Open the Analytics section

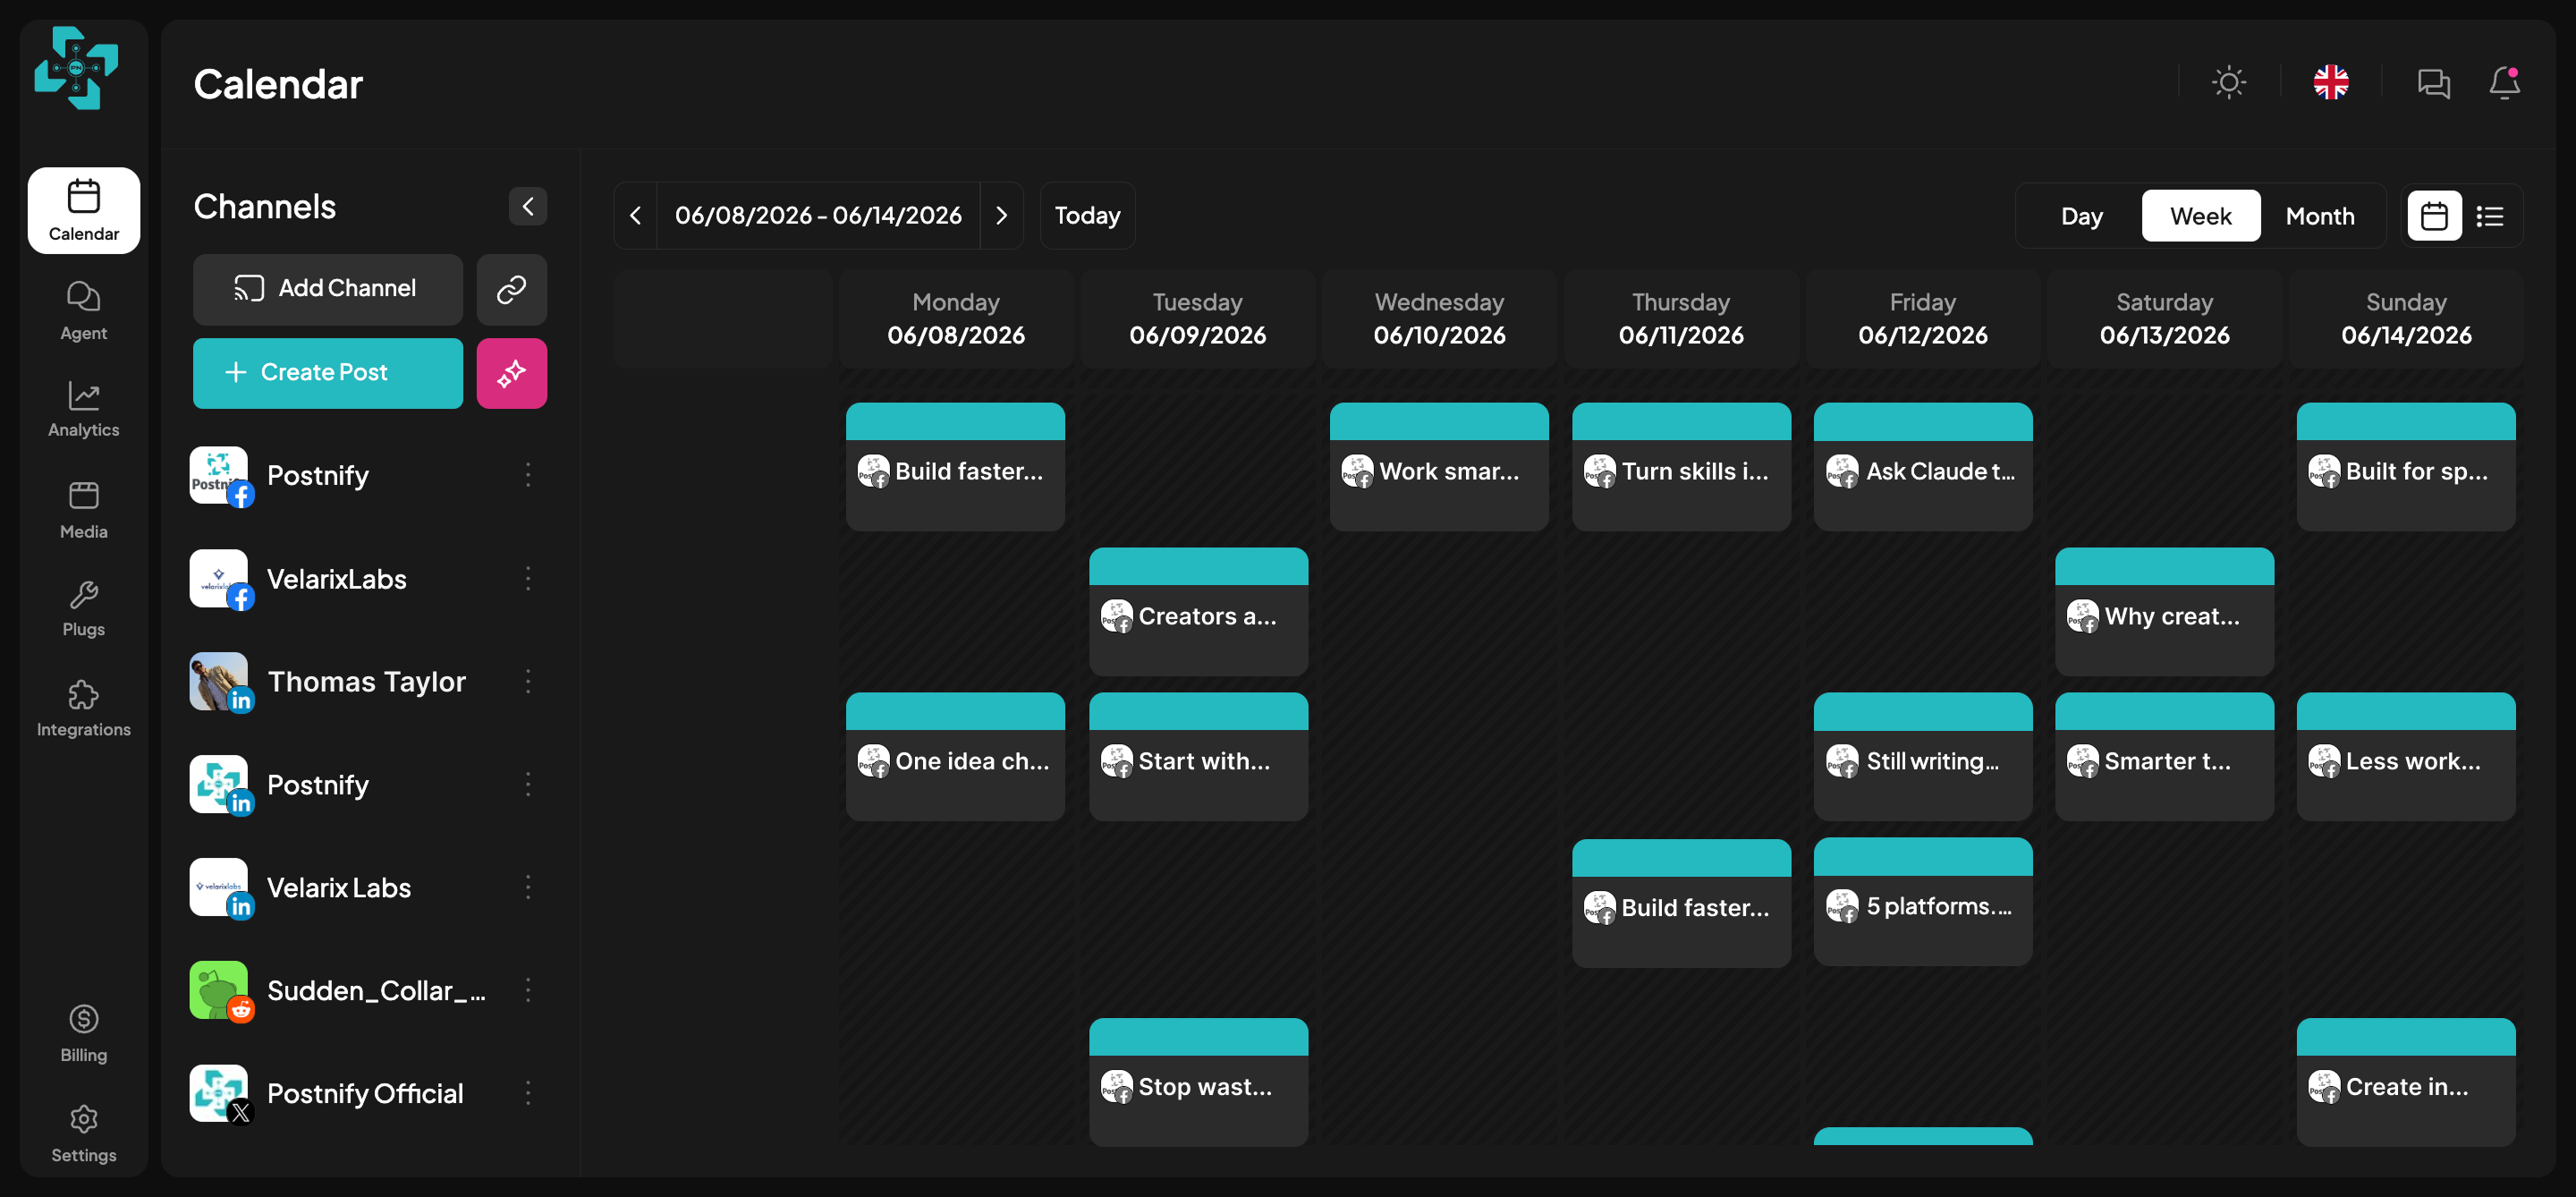coord(84,409)
